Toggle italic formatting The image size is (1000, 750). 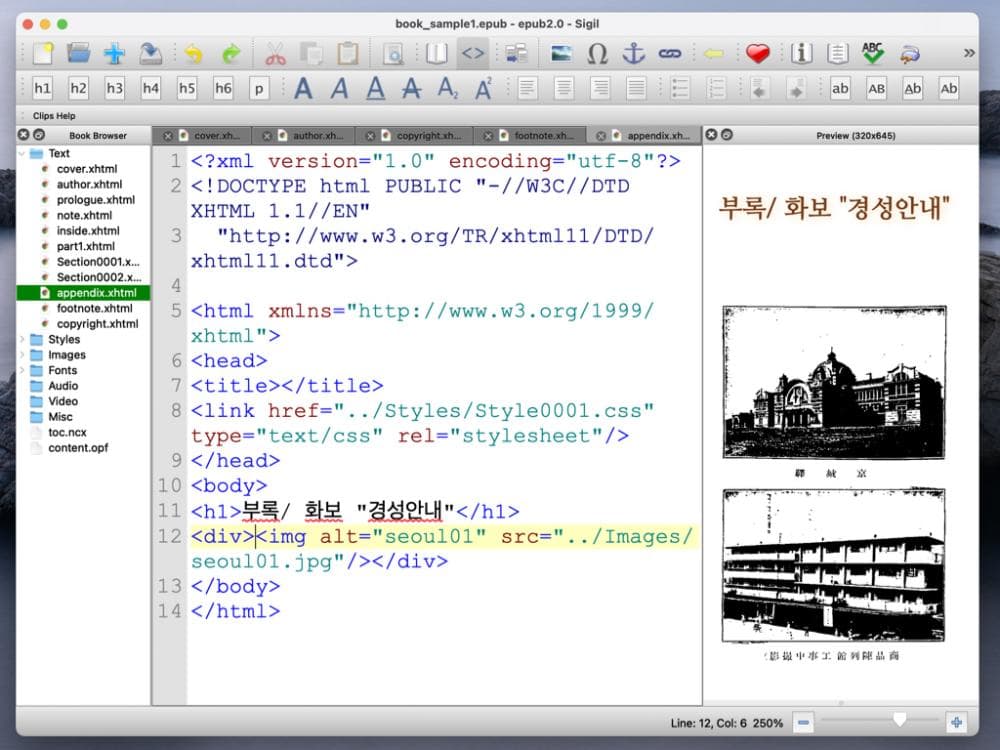(x=340, y=88)
